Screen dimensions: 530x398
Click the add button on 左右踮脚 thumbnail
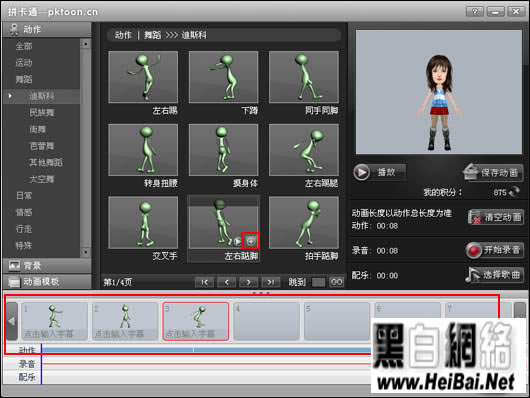[x=251, y=241]
